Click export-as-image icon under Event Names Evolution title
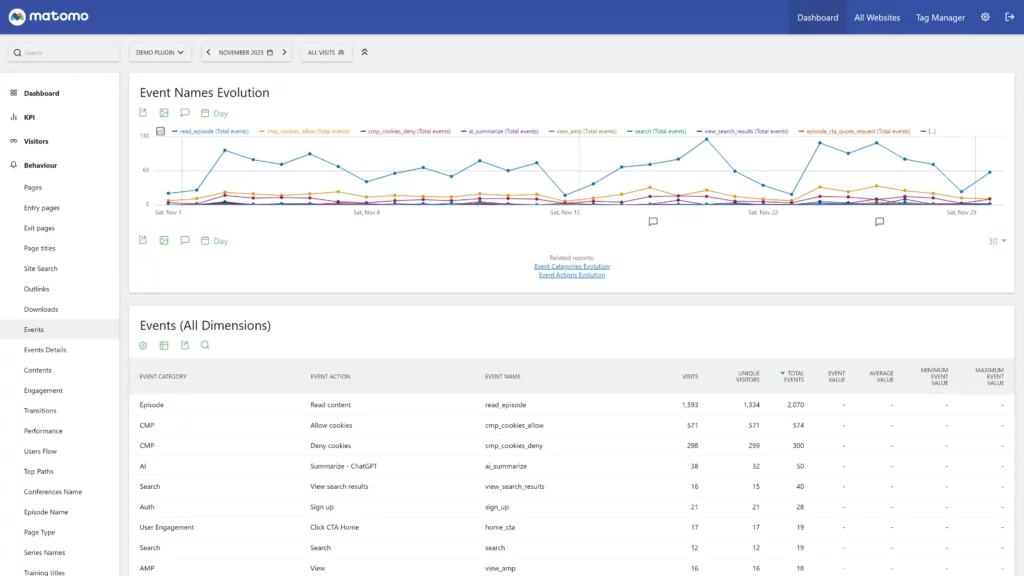 [x=164, y=113]
